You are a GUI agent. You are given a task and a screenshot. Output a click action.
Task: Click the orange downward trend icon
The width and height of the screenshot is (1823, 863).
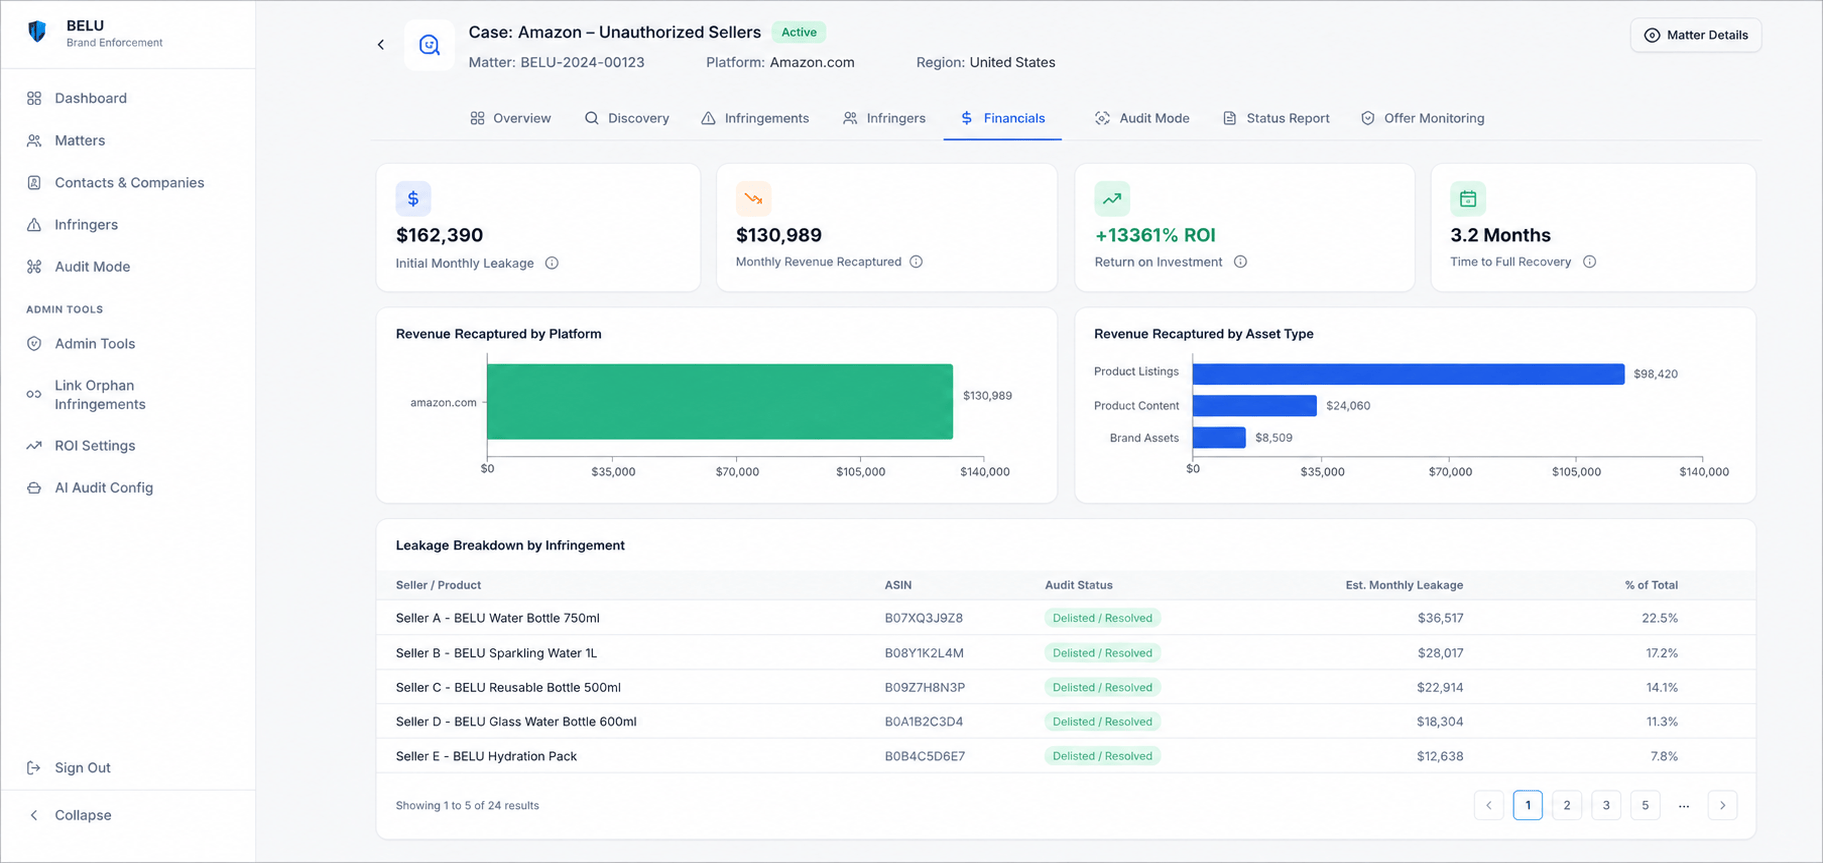click(x=753, y=199)
